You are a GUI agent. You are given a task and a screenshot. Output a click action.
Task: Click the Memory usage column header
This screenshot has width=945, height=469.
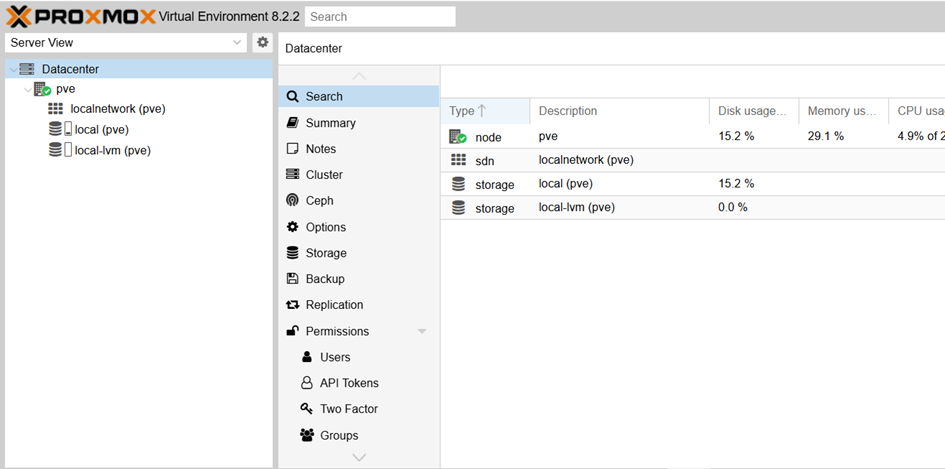pyautogui.click(x=844, y=111)
